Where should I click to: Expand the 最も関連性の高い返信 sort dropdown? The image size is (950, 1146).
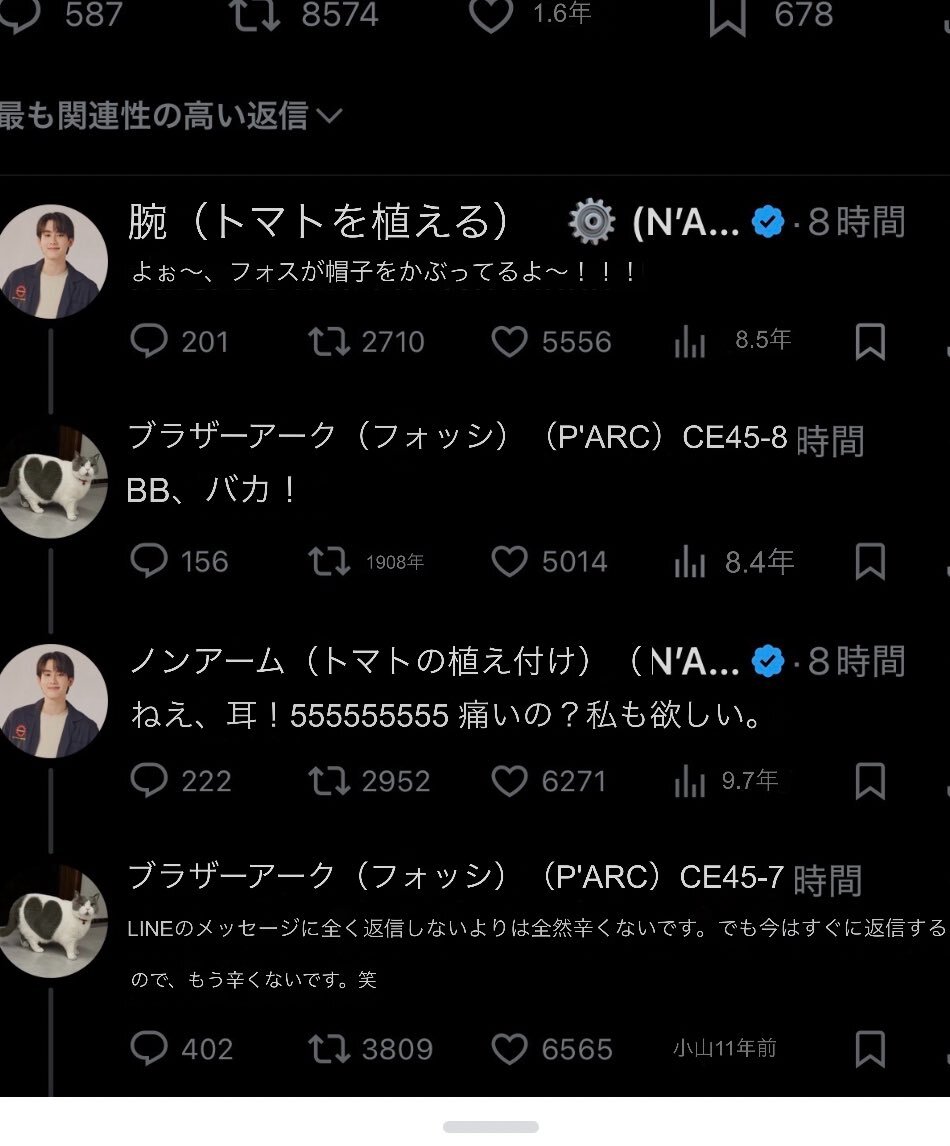170,115
